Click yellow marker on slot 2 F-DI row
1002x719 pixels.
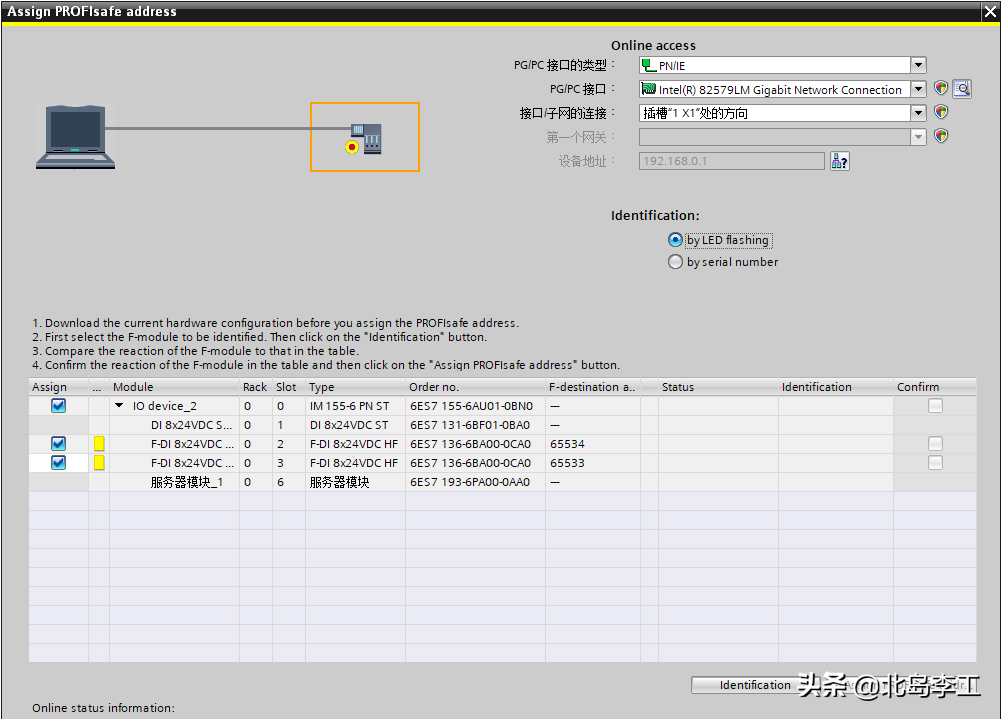click(99, 444)
